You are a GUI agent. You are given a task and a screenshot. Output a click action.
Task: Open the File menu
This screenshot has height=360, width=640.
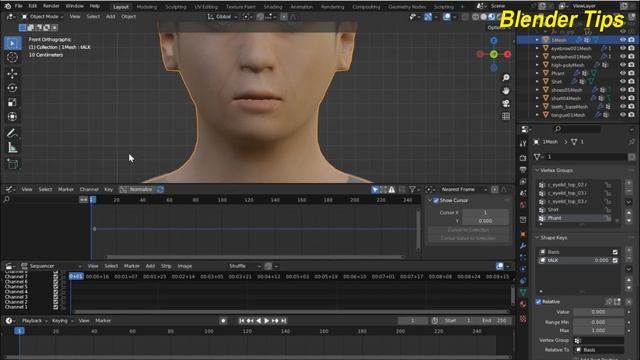point(19,6)
